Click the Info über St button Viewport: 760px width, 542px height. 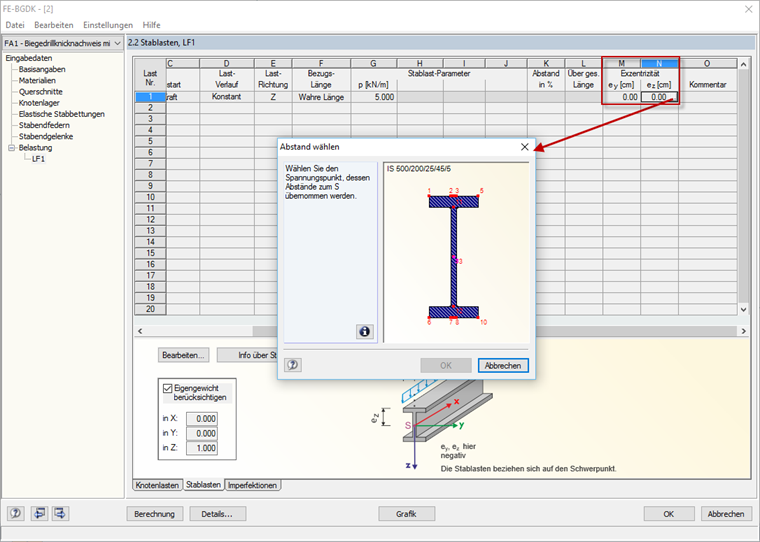[247, 355]
